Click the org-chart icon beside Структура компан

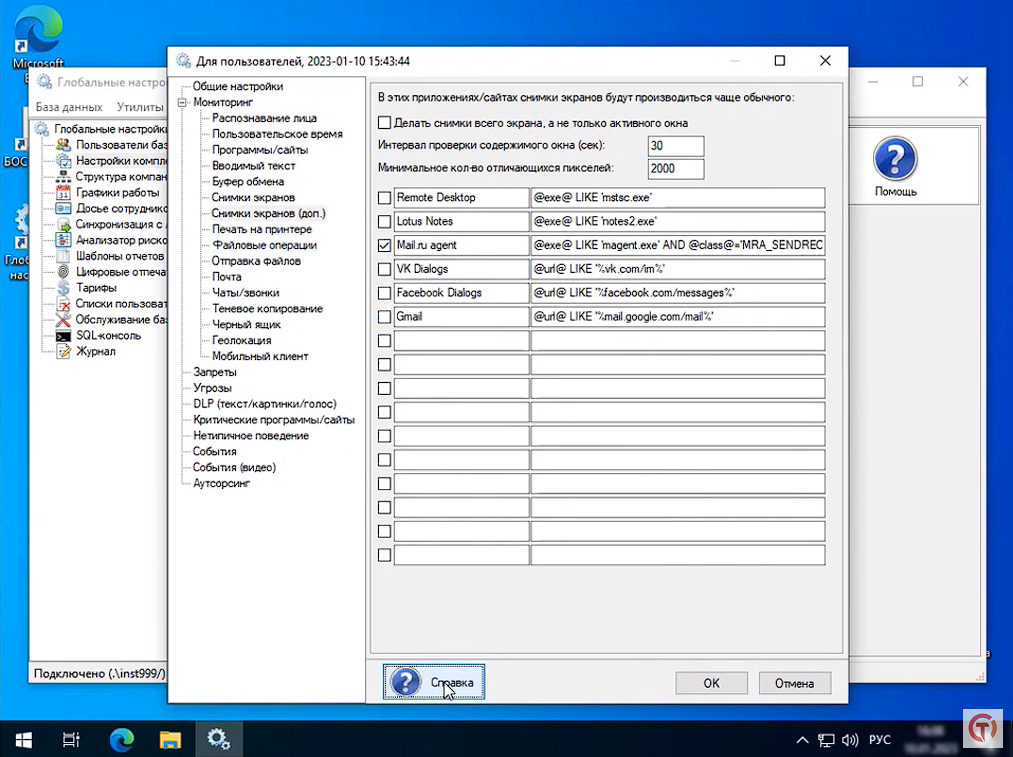pyautogui.click(x=63, y=176)
